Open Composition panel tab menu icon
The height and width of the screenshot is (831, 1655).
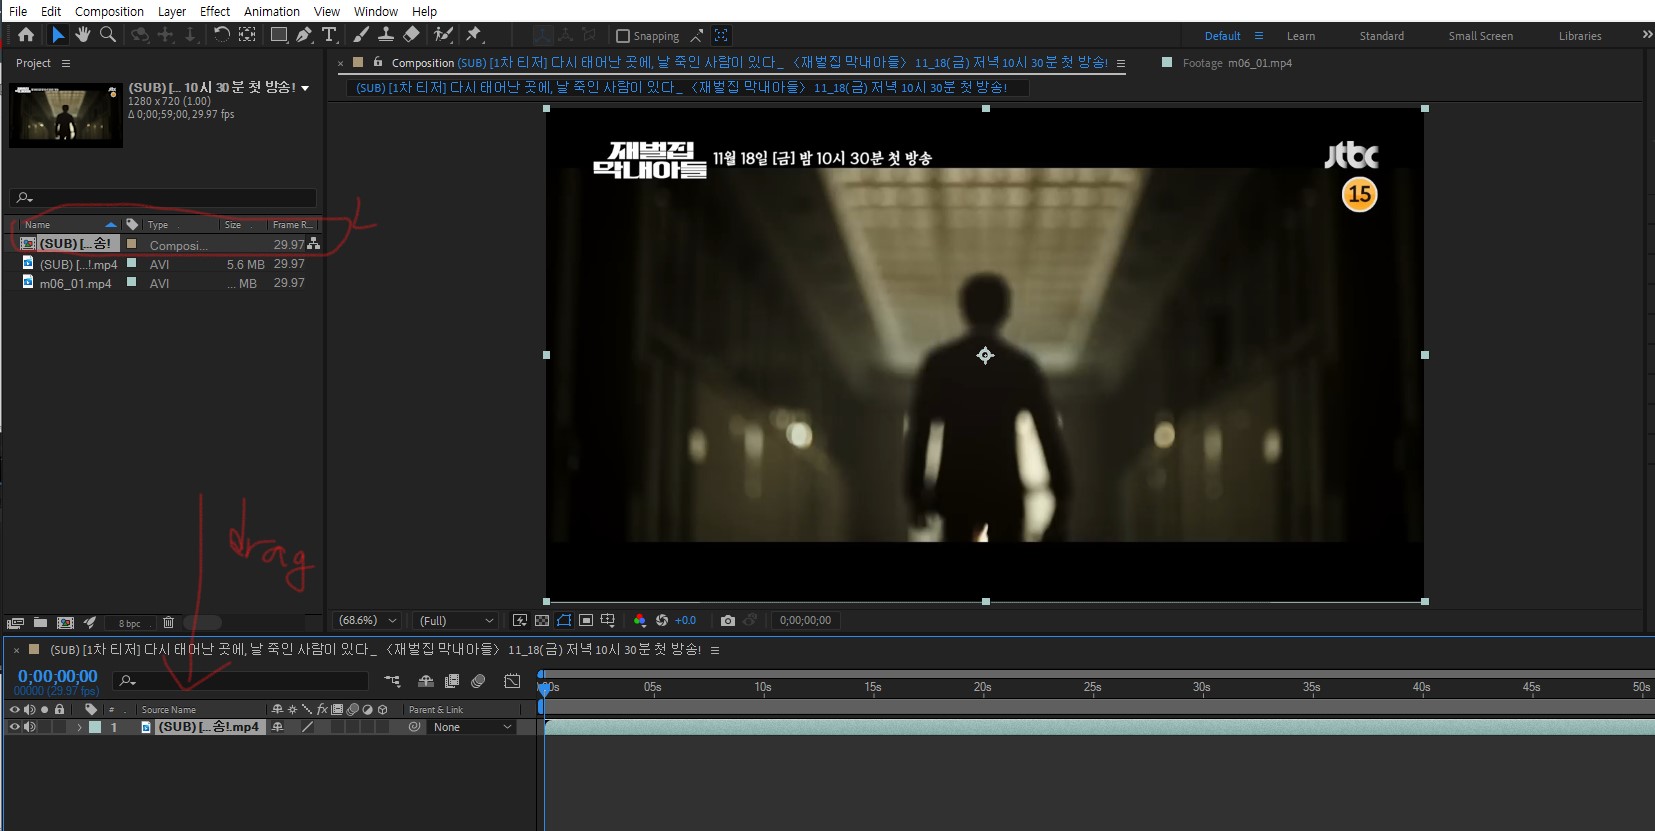pos(1121,63)
